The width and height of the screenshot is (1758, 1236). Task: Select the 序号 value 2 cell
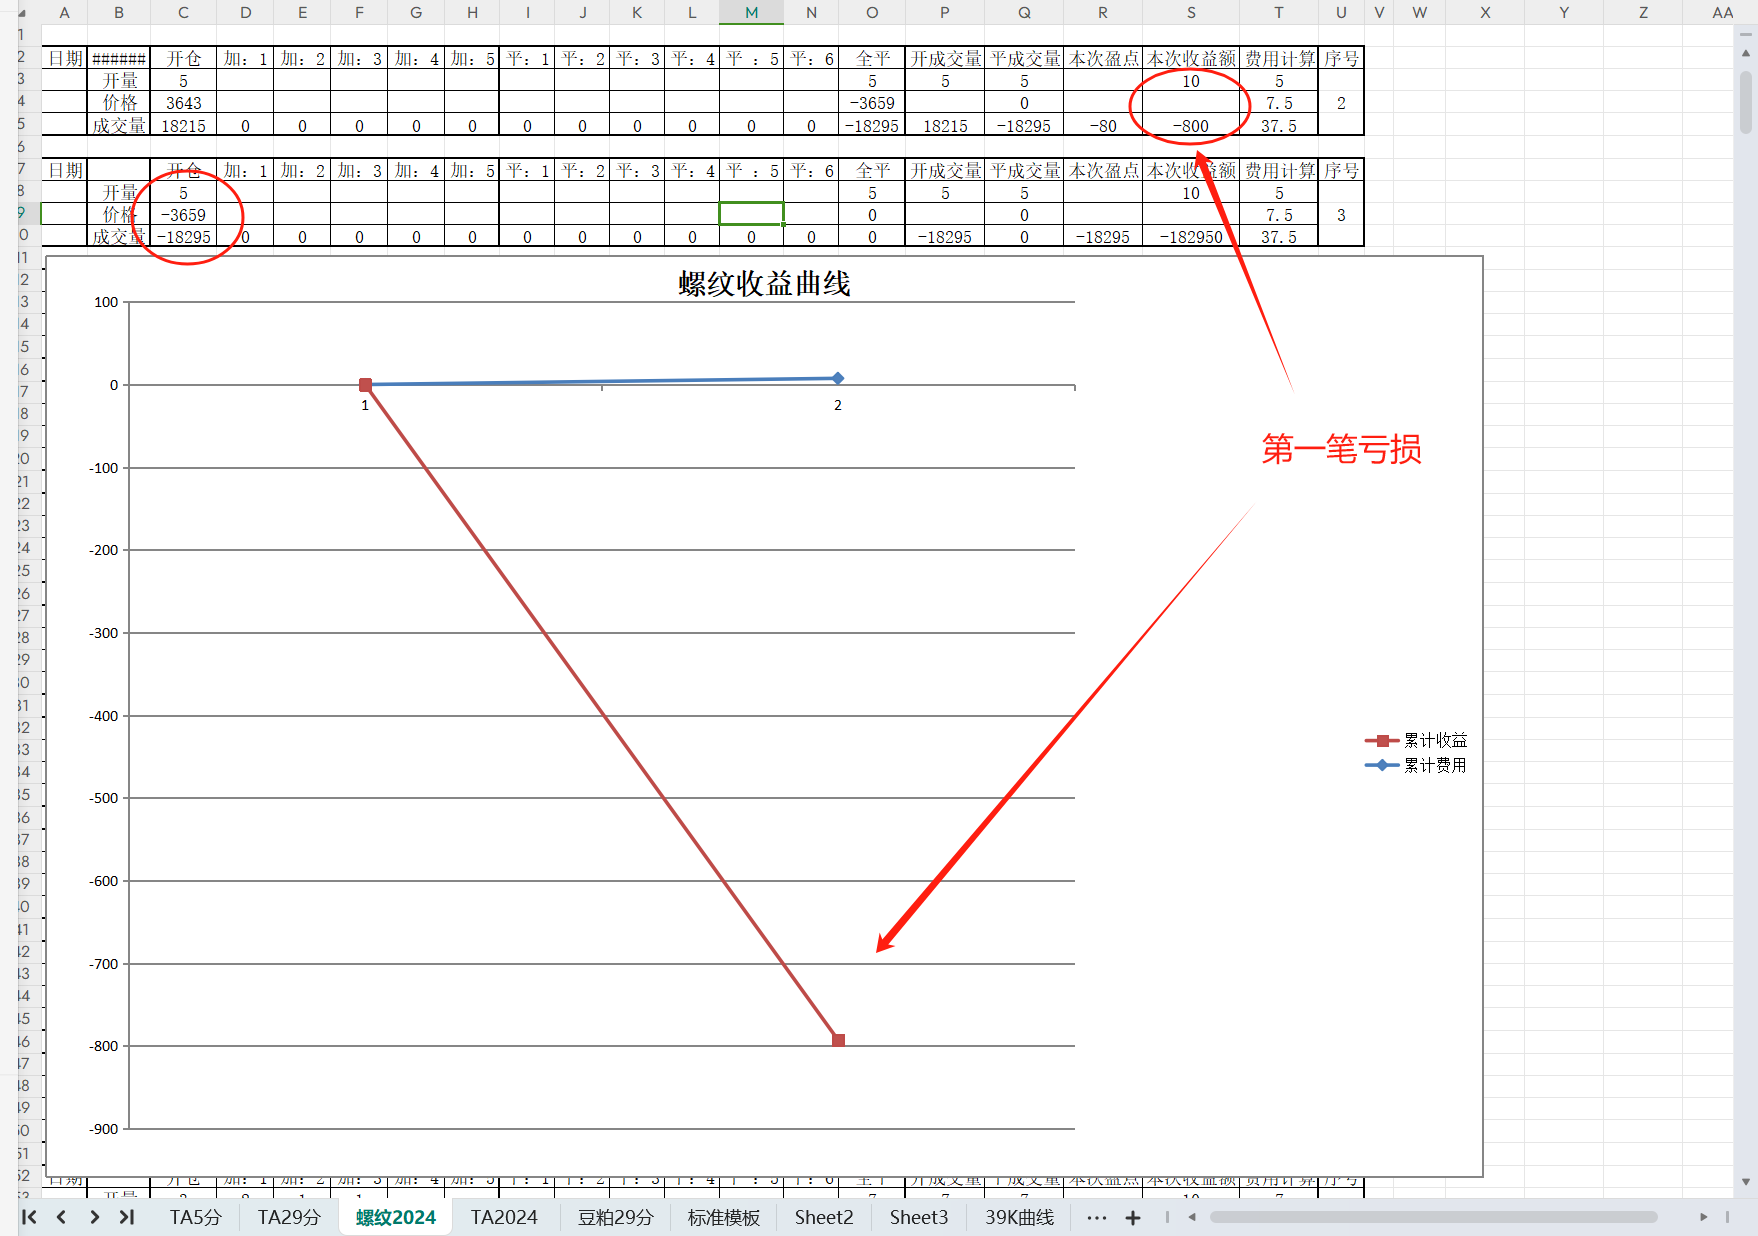[x=1341, y=103]
